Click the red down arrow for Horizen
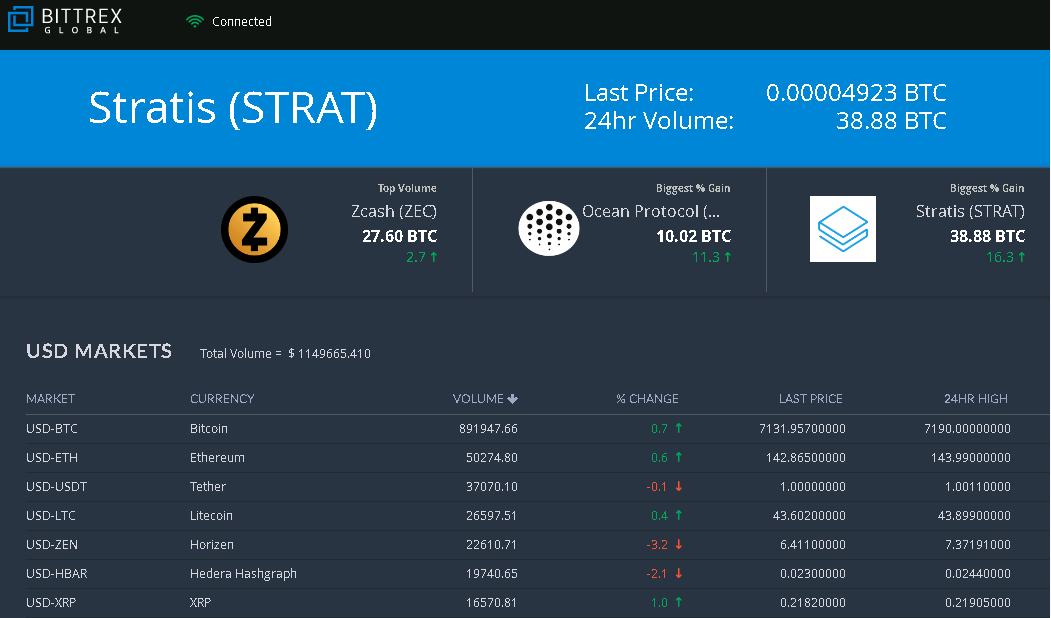The image size is (1051, 618). [x=678, y=544]
